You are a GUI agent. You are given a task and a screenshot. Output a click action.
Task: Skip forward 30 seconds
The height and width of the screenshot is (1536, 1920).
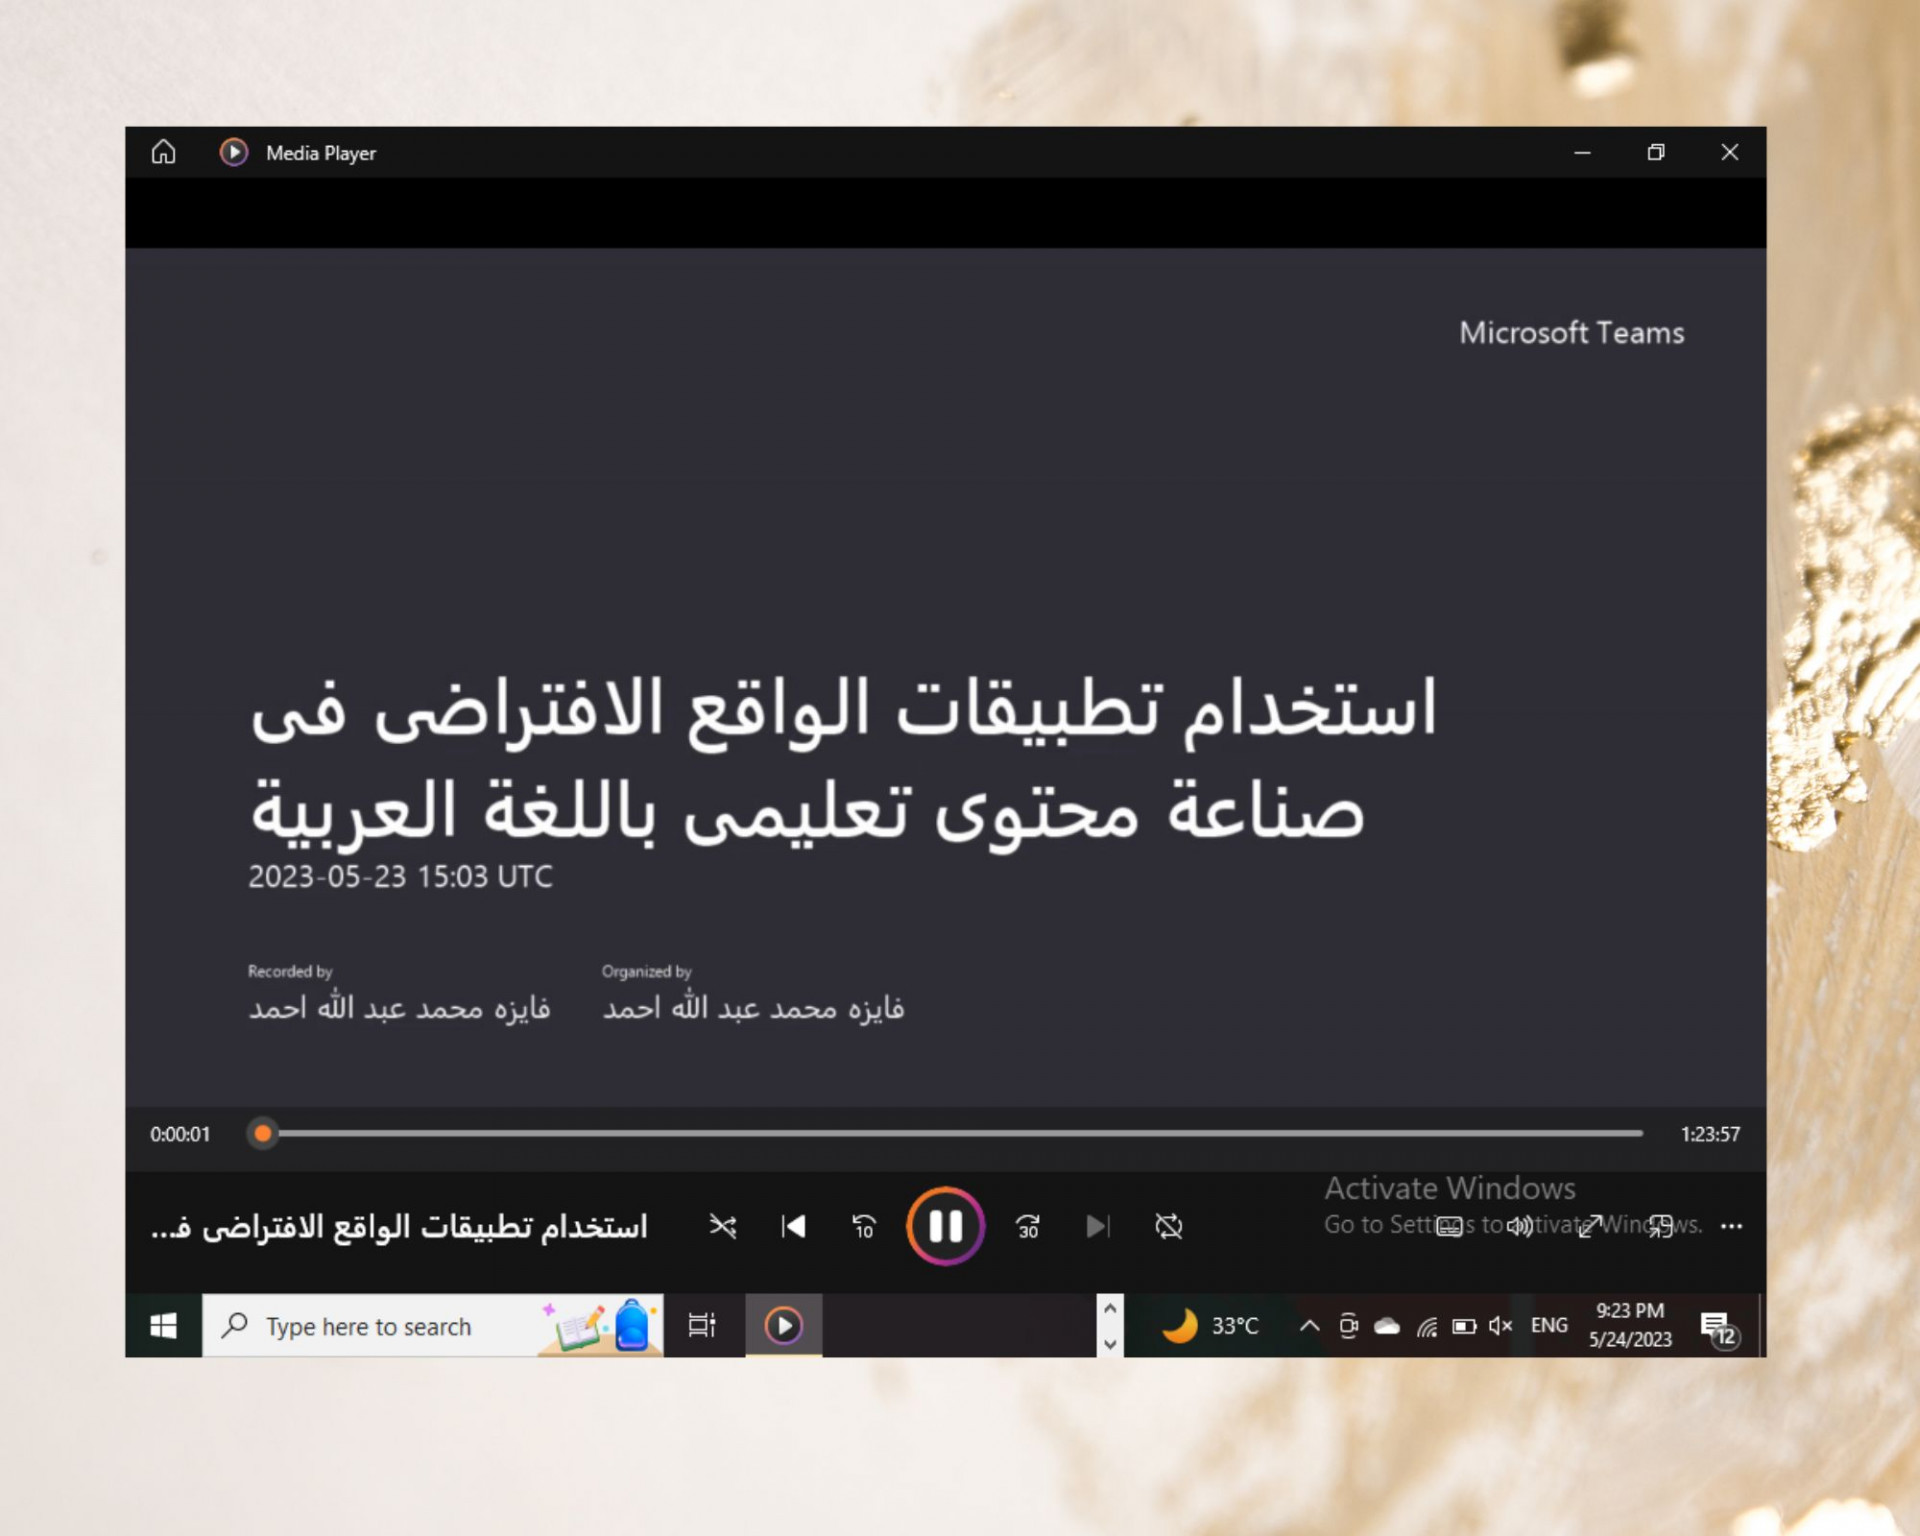[x=1027, y=1226]
